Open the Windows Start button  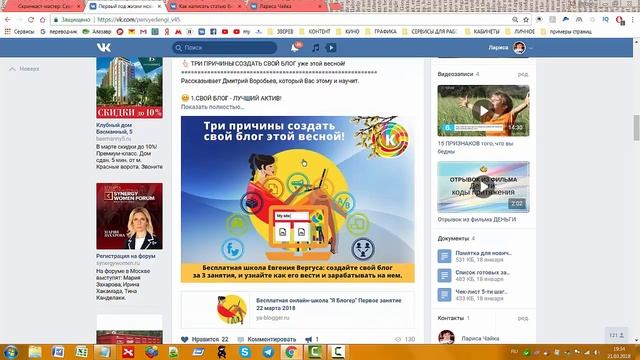point(10,352)
